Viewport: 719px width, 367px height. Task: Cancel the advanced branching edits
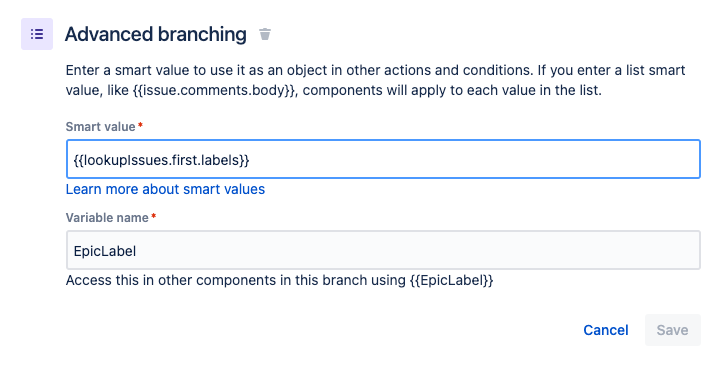(x=606, y=330)
